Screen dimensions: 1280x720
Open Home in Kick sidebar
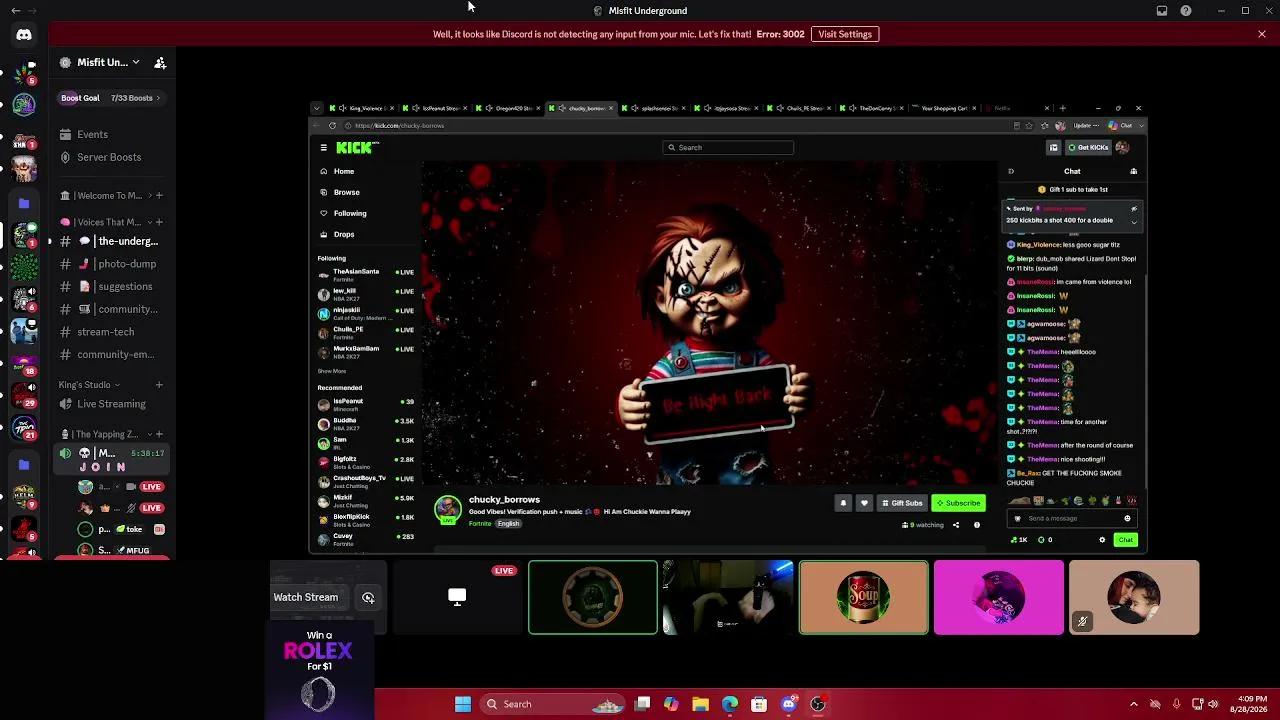pyautogui.click(x=344, y=172)
